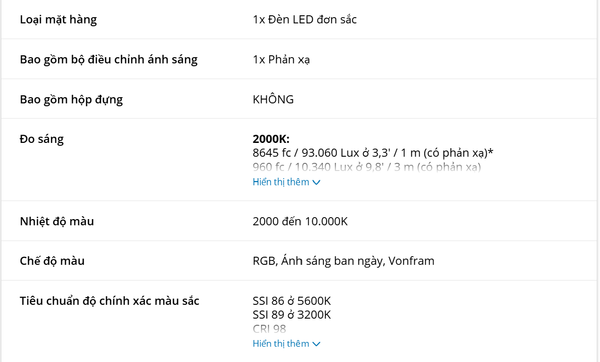
Task: Click 'Hiển thị thêm' under Đo sáng
Action: point(281,182)
